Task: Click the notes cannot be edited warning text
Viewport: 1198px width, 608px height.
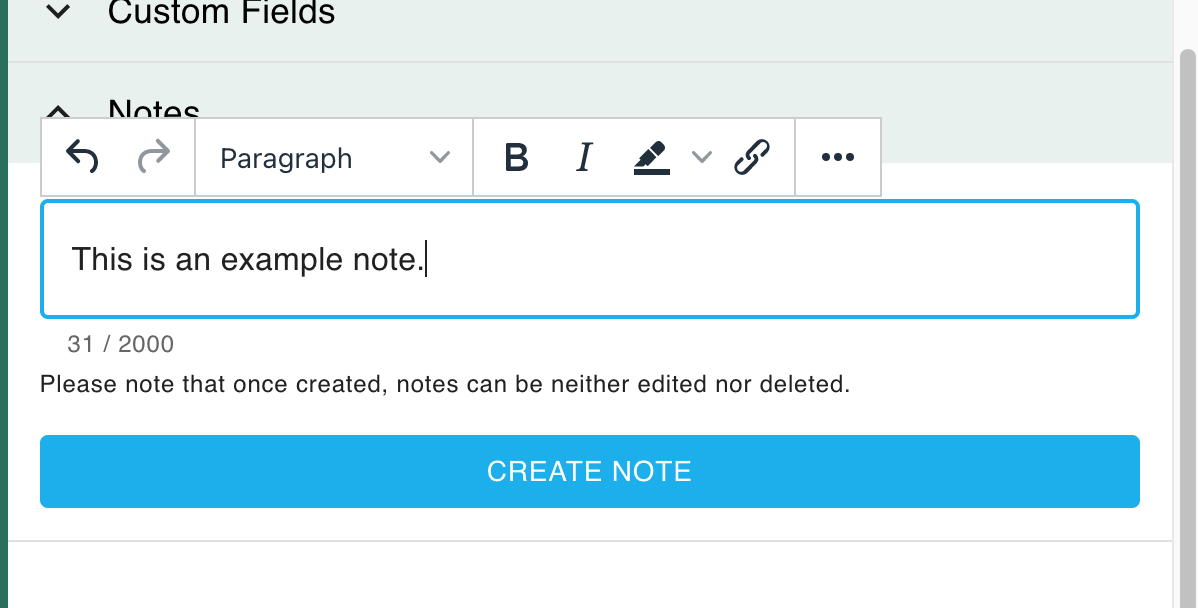Action: pyautogui.click(x=445, y=384)
